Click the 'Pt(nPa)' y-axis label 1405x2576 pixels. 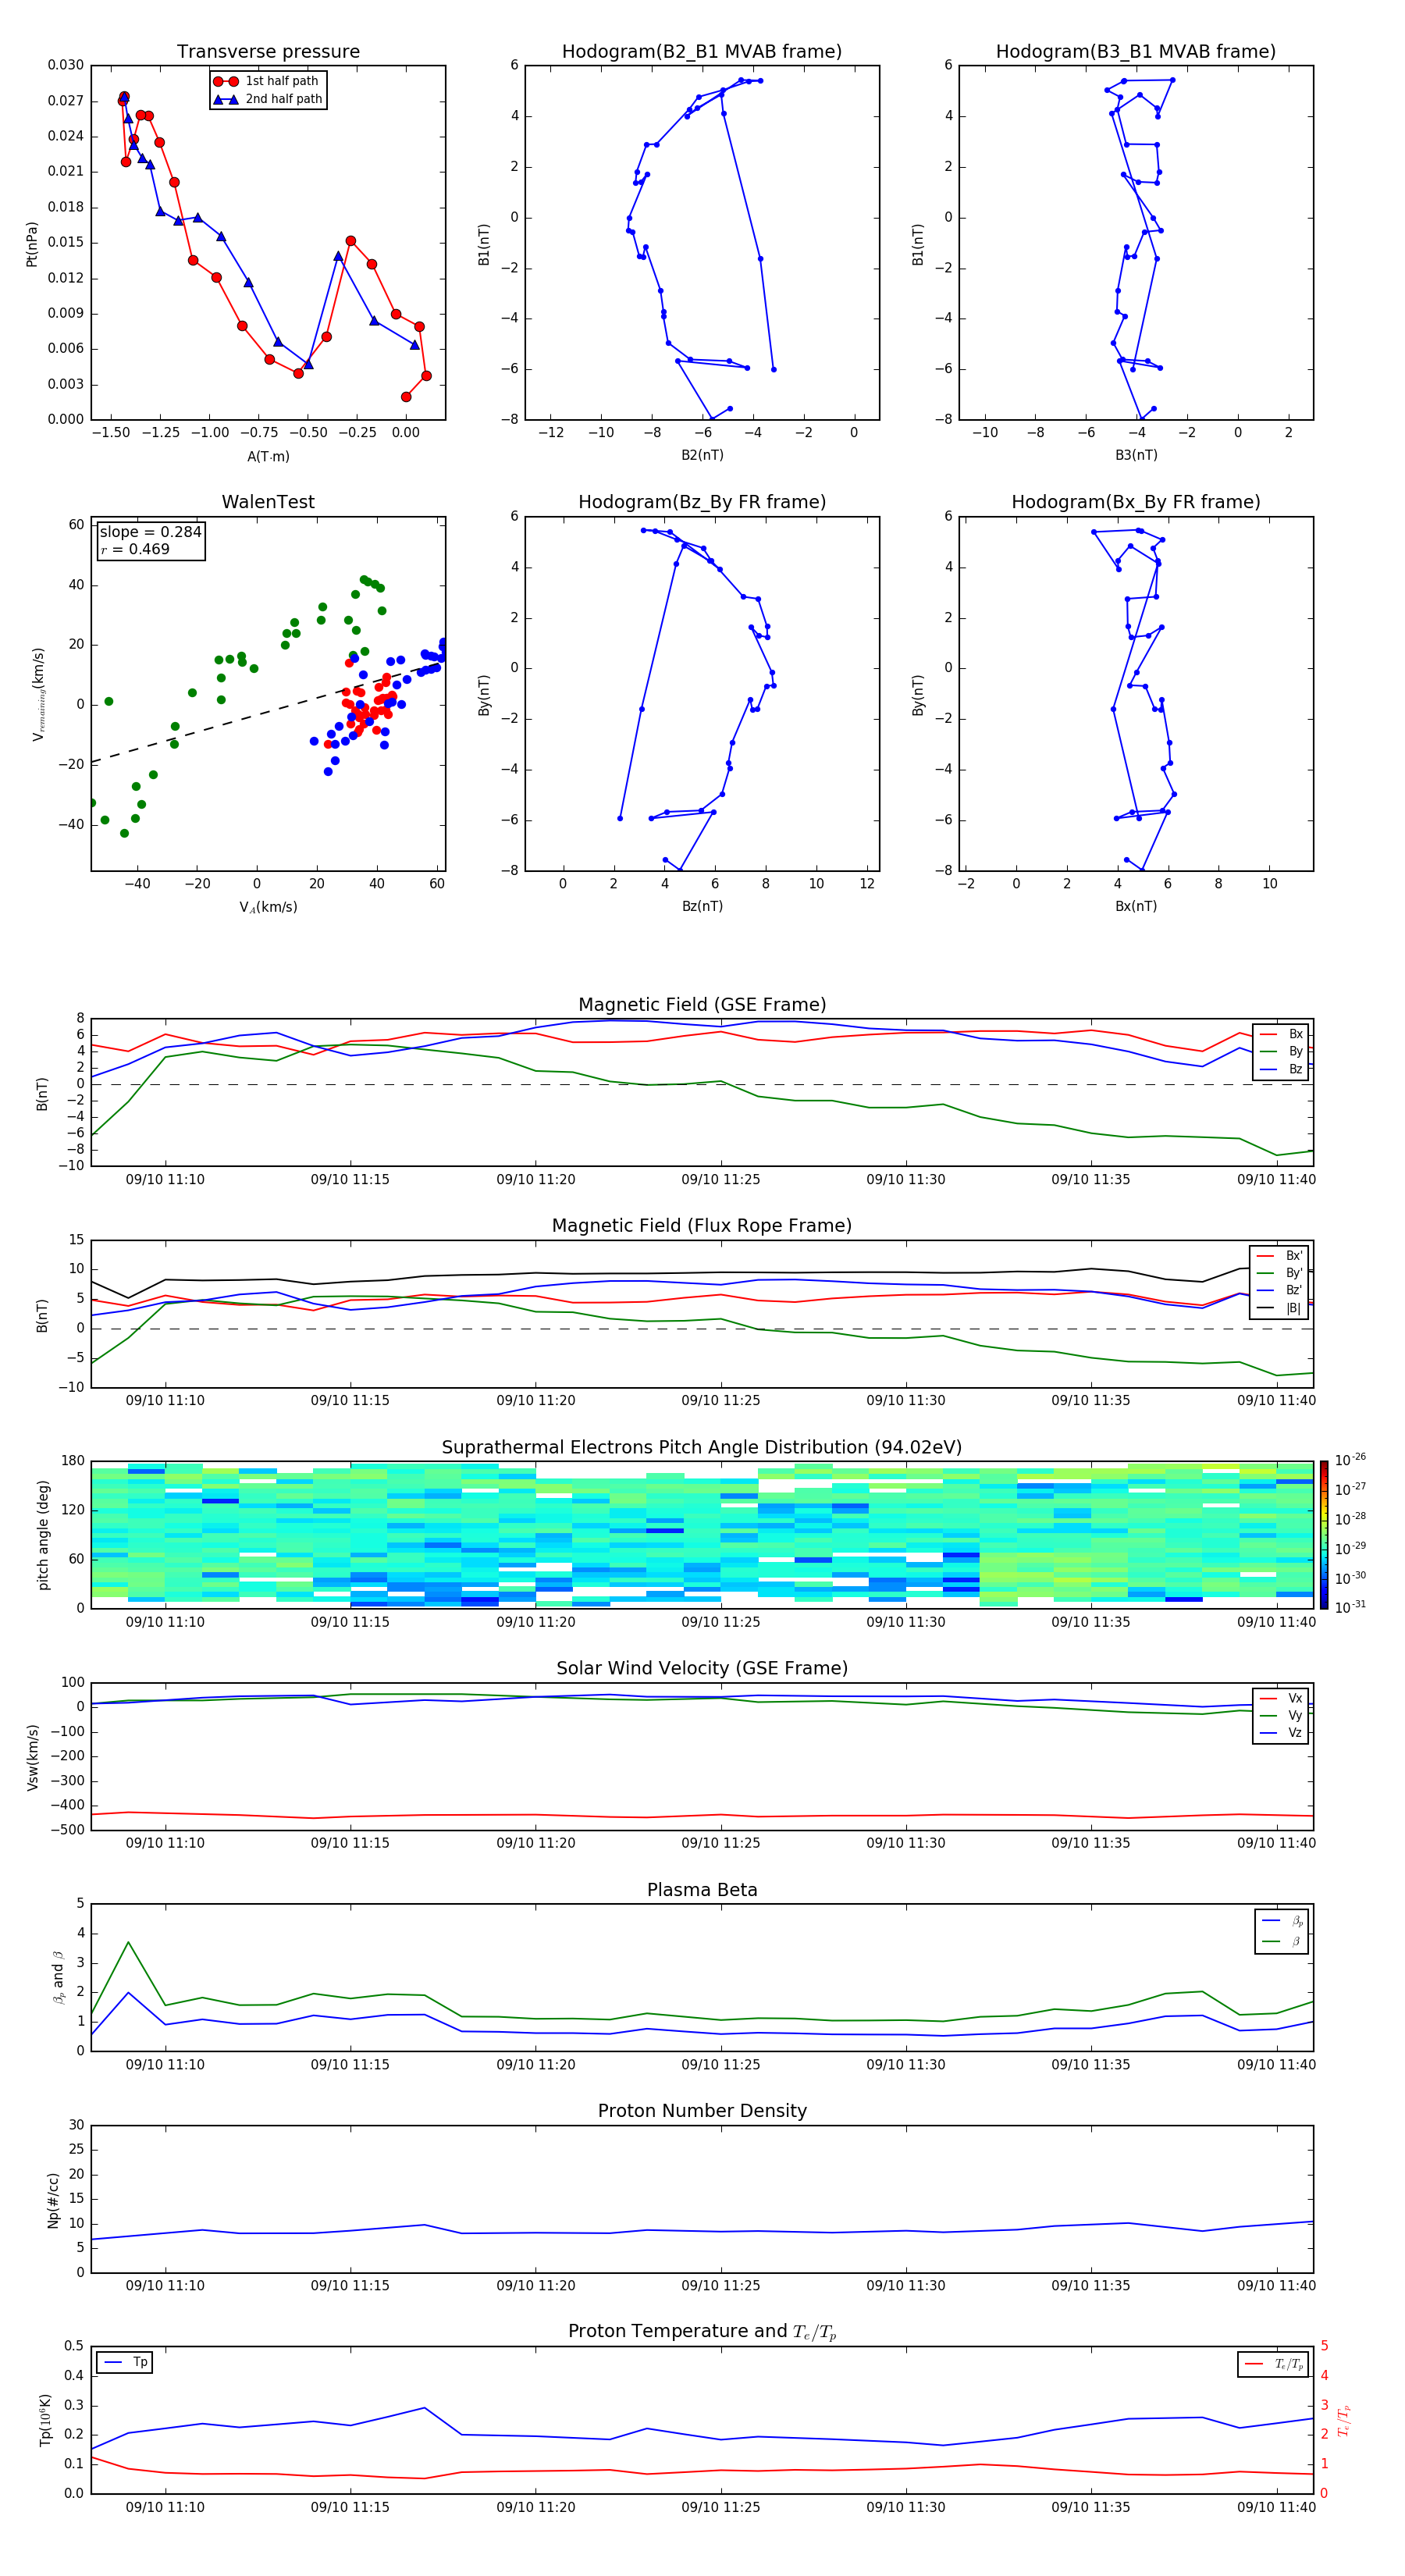click(31, 243)
